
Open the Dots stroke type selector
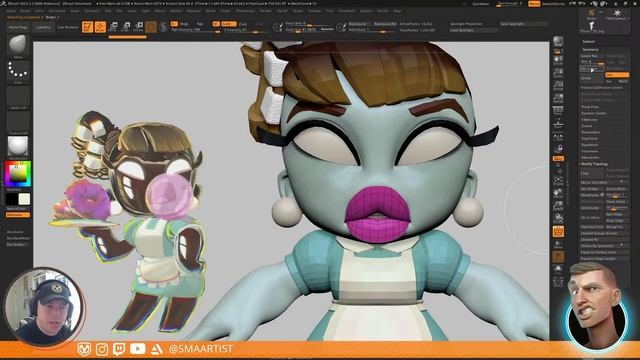click(x=18, y=72)
